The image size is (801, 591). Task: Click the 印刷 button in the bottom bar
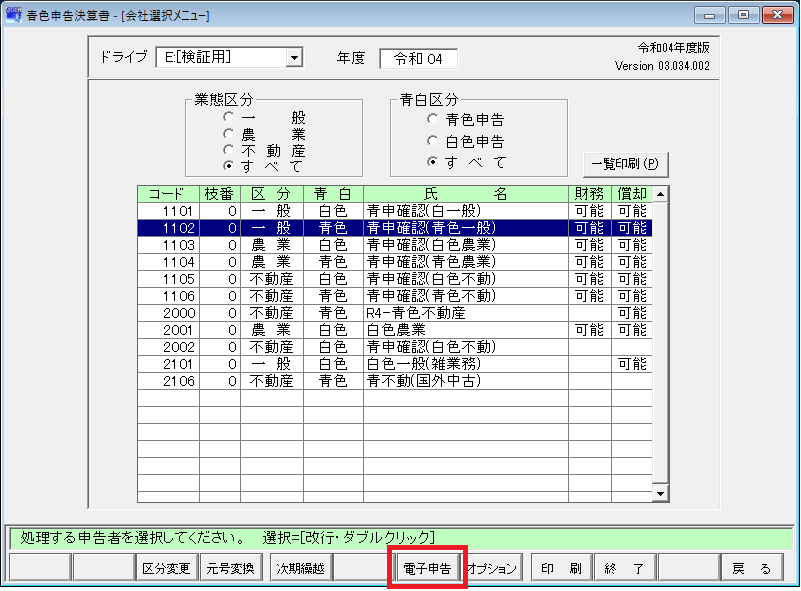point(561,568)
